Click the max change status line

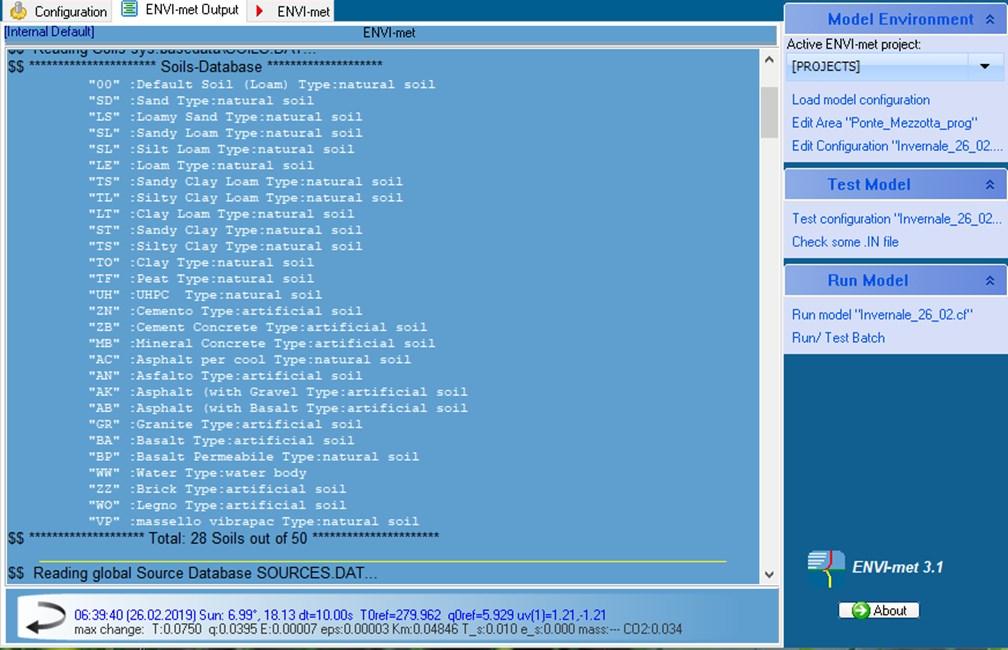pyautogui.click(x=378, y=629)
